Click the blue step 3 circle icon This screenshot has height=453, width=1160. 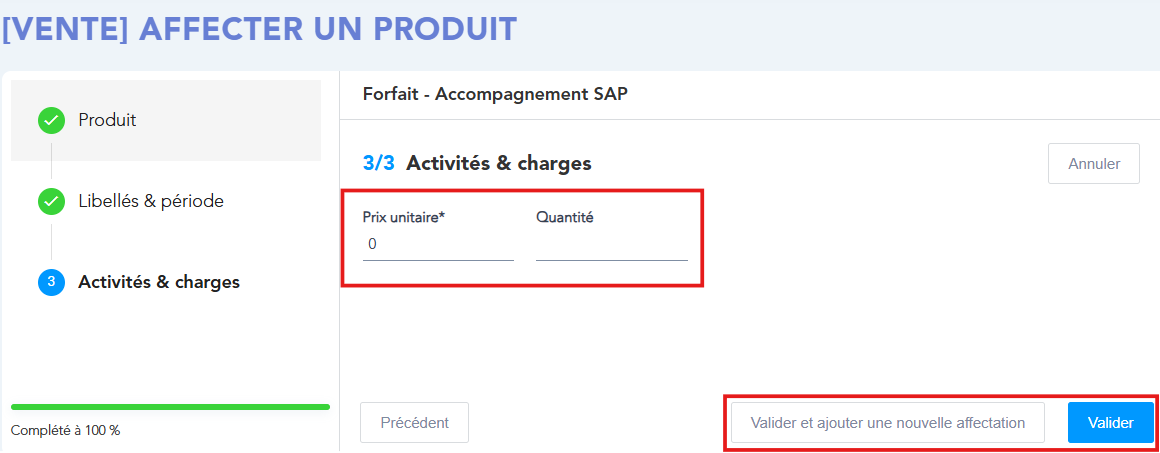51,283
